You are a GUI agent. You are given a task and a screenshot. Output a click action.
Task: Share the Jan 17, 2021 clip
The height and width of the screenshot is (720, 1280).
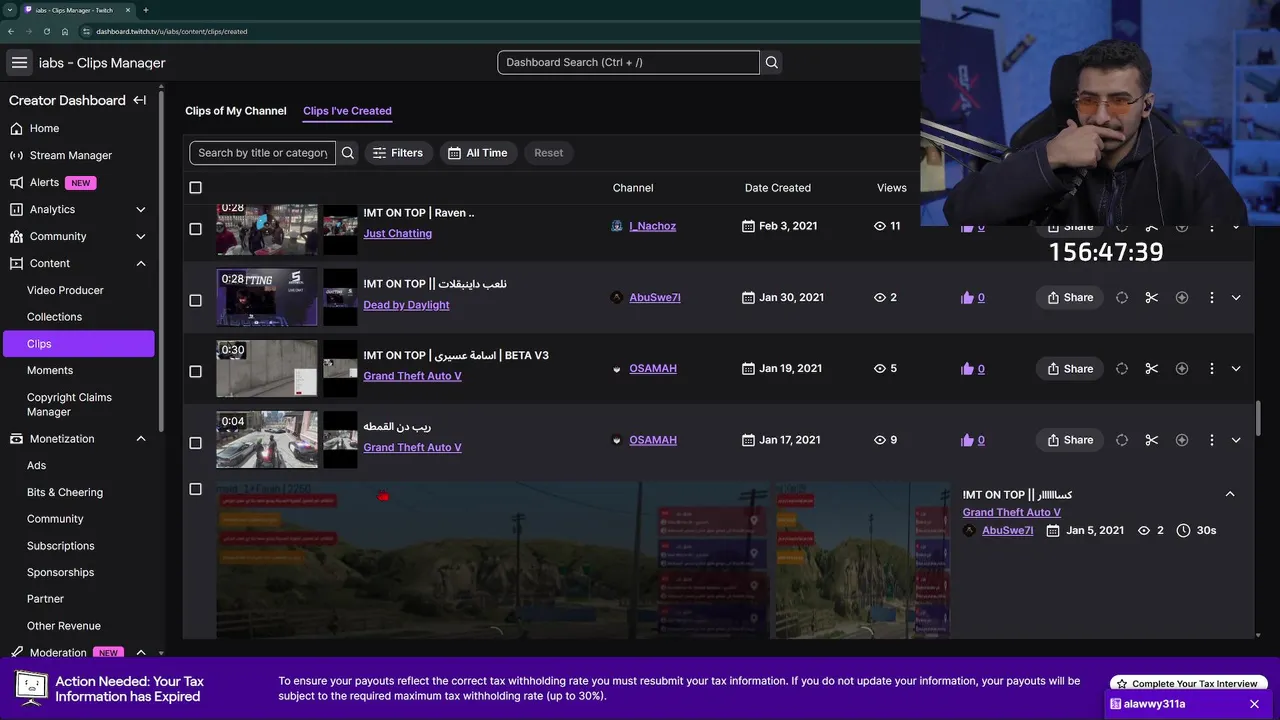pyautogui.click(x=1070, y=440)
